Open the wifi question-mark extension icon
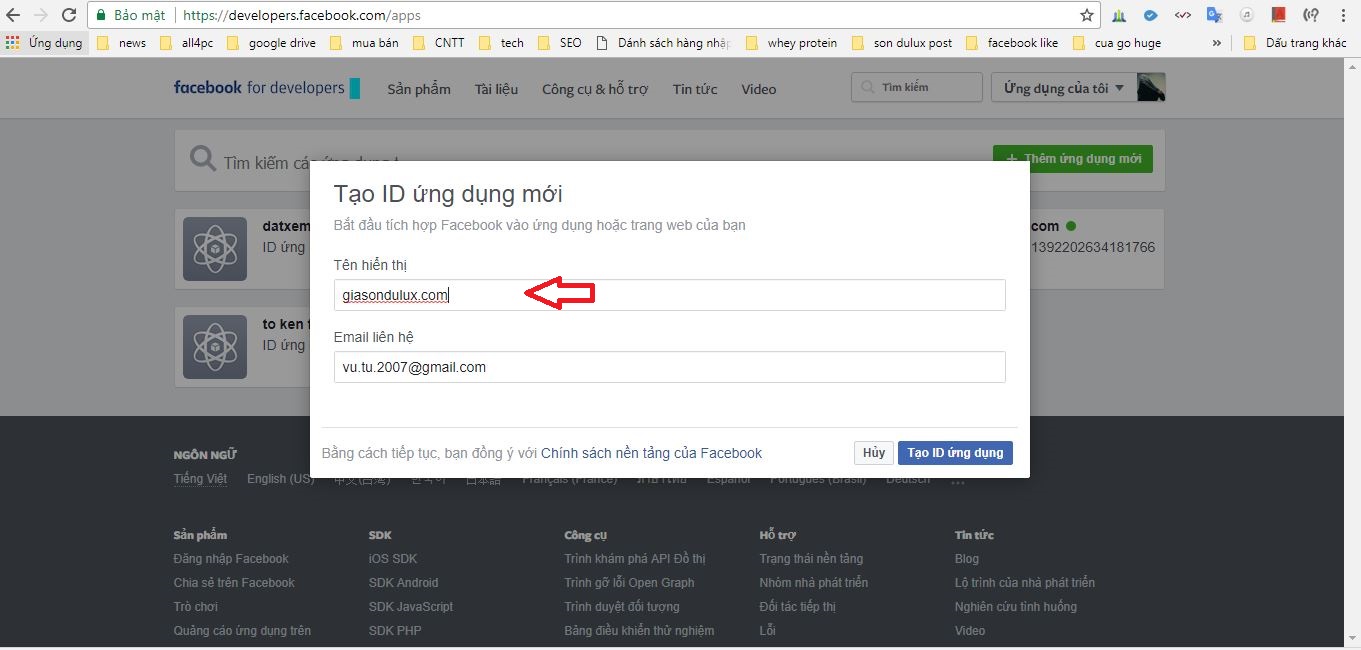Image resolution: width=1361 pixels, height=650 pixels. pyautogui.click(x=1311, y=16)
